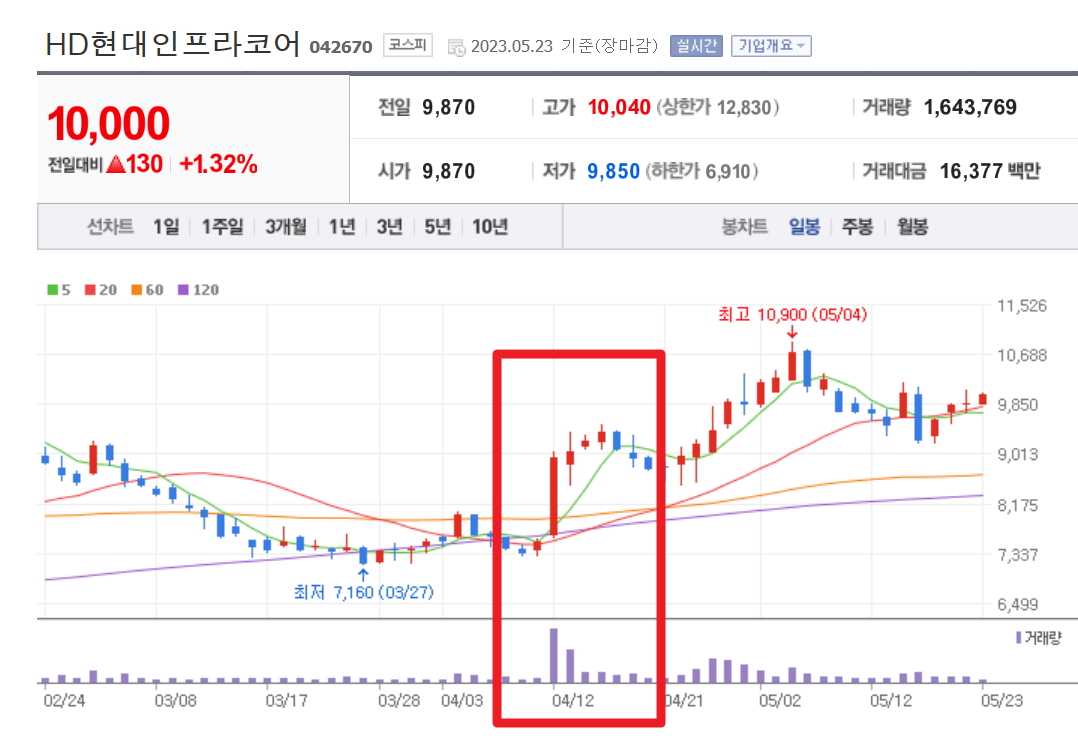Image resolution: width=1078 pixels, height=740 pixels.
Task: Click the +1.32% change value
Action: coord(218,164)
